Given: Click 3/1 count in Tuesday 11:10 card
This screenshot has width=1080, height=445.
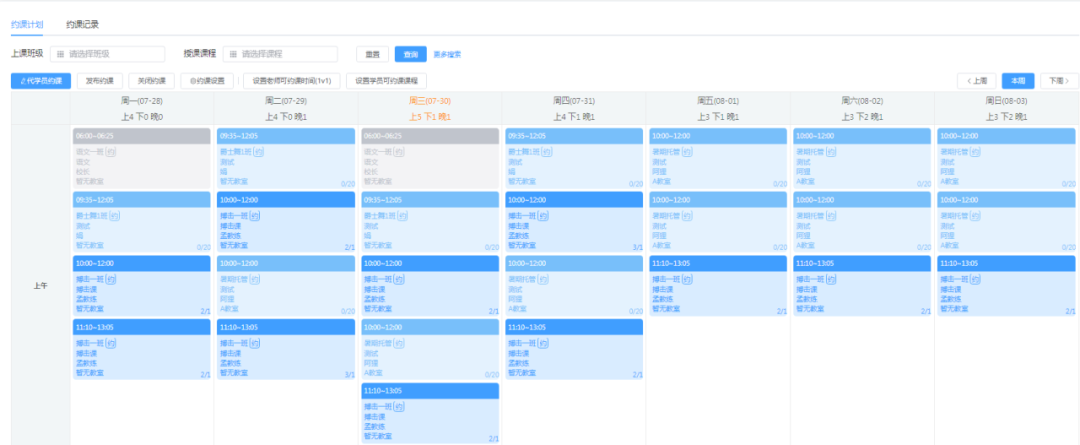Looking at the screenshot, I should point(349,375).
